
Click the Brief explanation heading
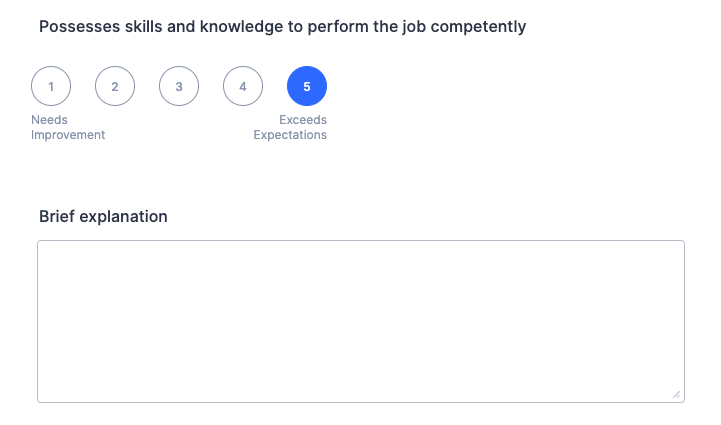[103, 216]
